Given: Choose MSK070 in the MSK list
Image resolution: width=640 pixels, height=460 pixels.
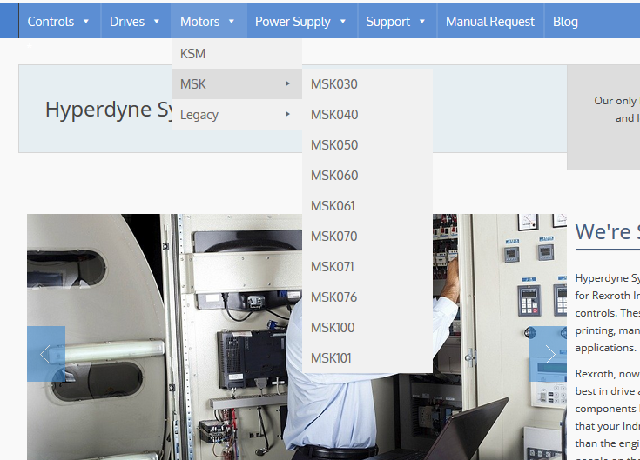Looking at the screenshot, I should pyautogui.click(x=367, y=236).
